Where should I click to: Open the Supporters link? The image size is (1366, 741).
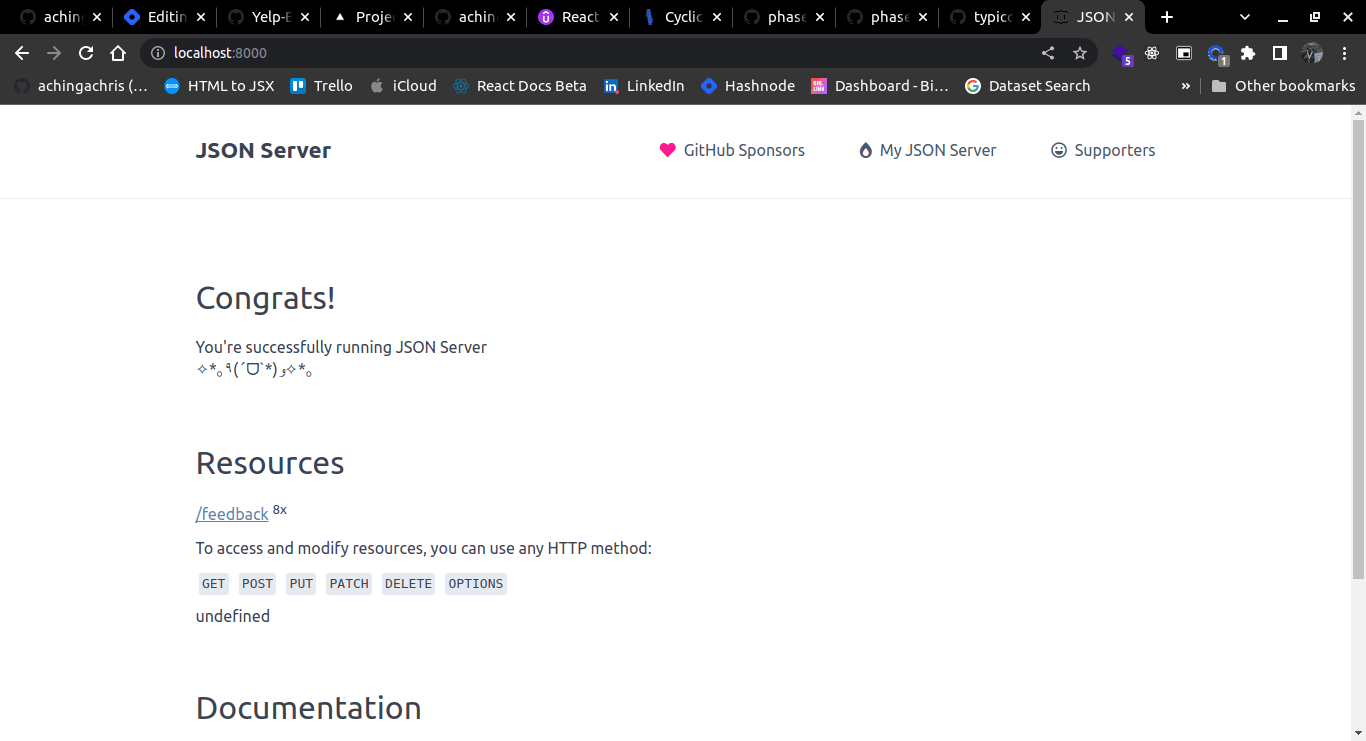(1103, 151)
